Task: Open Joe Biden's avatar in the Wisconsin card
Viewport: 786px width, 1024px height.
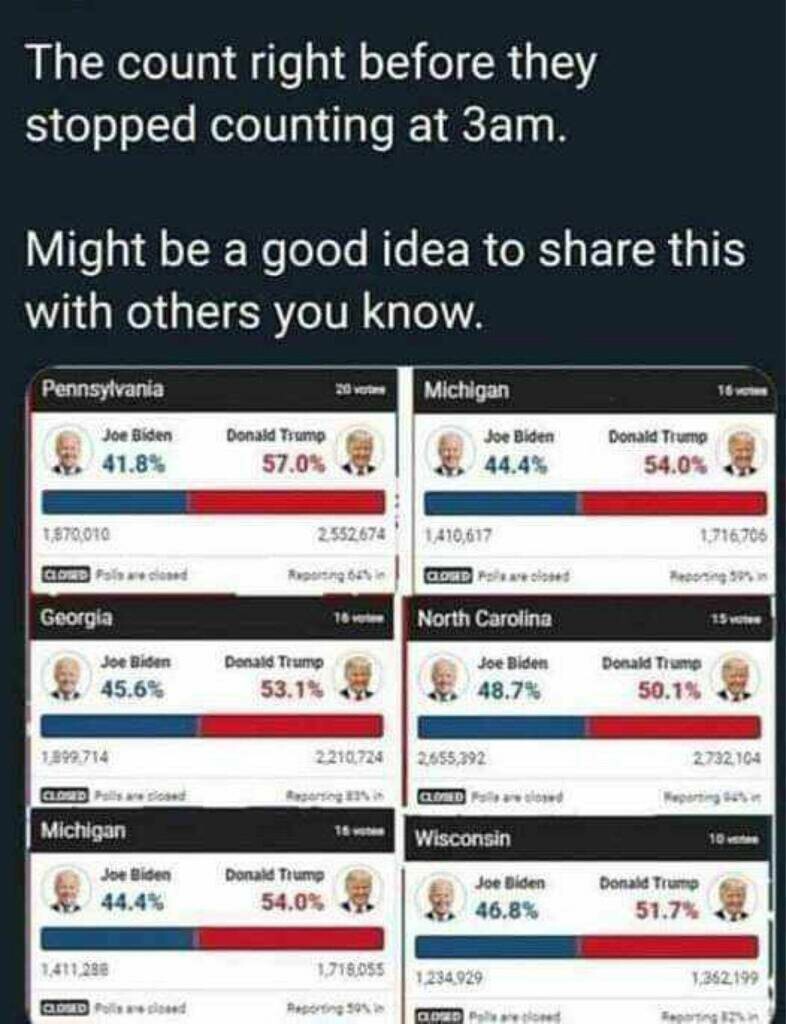Action: (441, 898)
